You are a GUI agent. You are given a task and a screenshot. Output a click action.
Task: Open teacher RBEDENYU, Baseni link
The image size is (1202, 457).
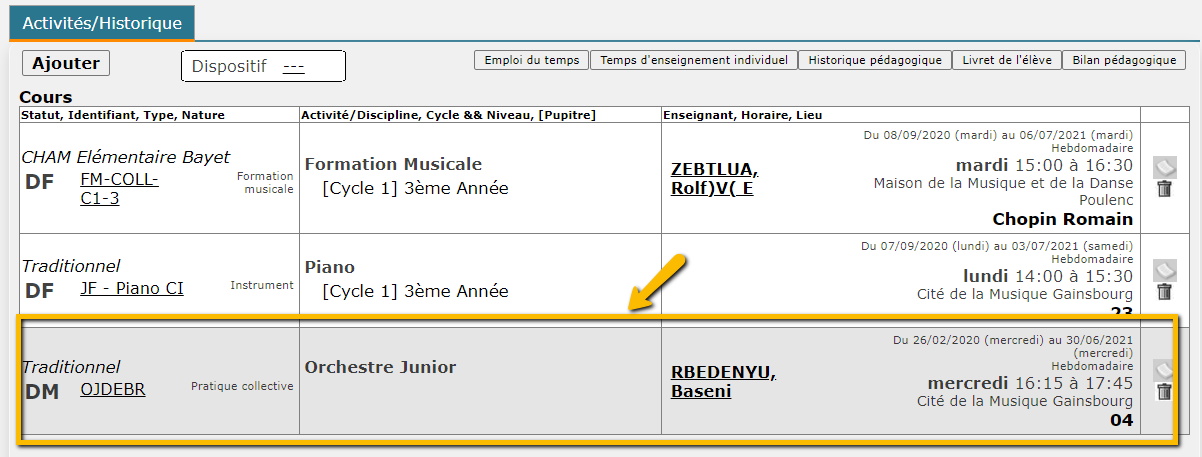(x=722, y=381)
